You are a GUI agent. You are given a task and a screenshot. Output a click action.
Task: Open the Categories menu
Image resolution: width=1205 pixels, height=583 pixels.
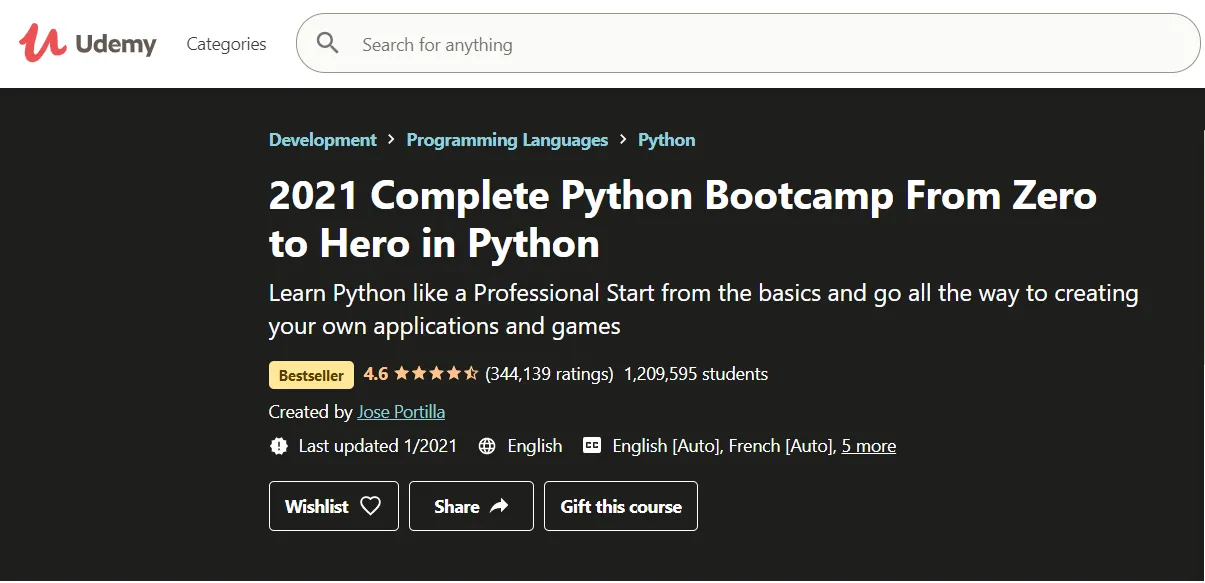227,44
